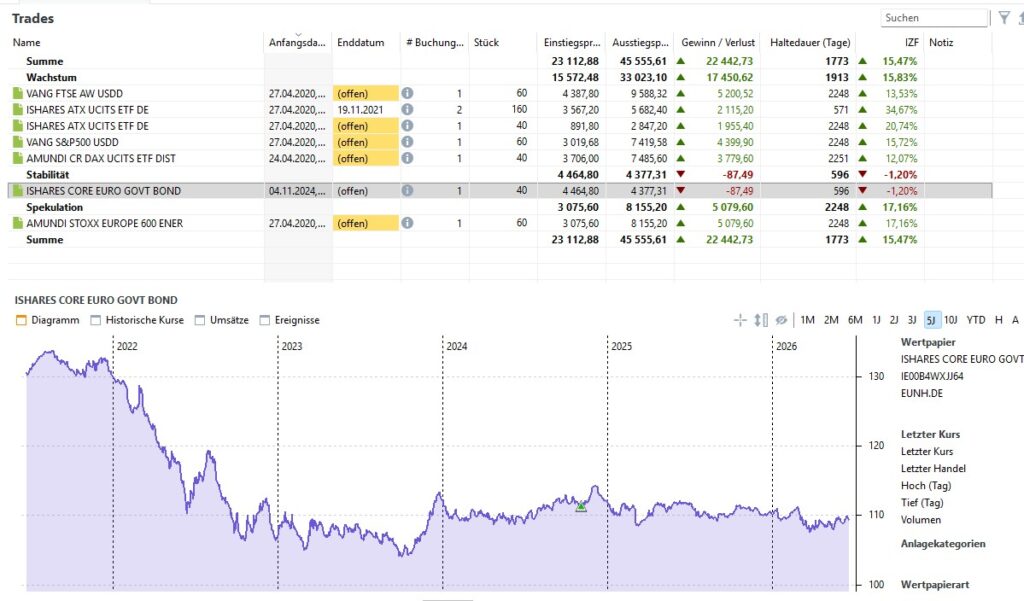Click info icon for ISHARES ATX row with 40 Stück
Image resolution: width=1024 pixels, height=601 pixels.
pos(407,125)
